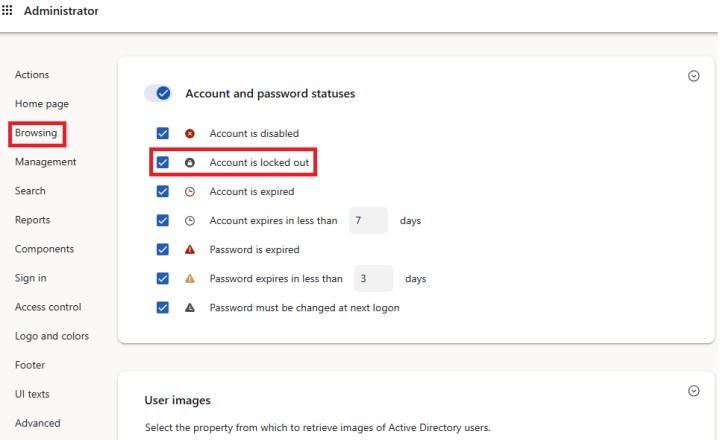Click the red warning triangle for expired password
Viewport: 720px width, 440px height.
(190, 250)
